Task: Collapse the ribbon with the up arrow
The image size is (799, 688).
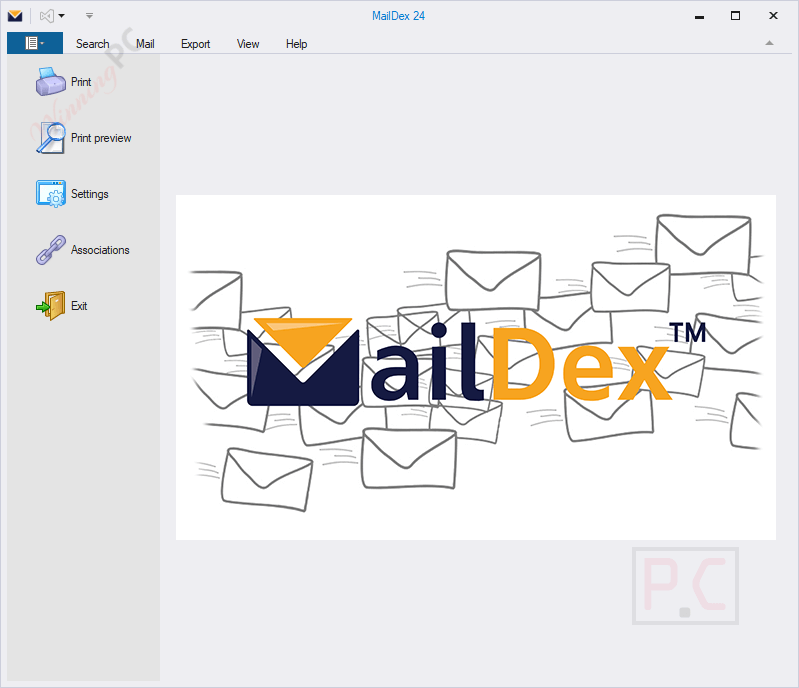Action: click(x=769, y=43)
